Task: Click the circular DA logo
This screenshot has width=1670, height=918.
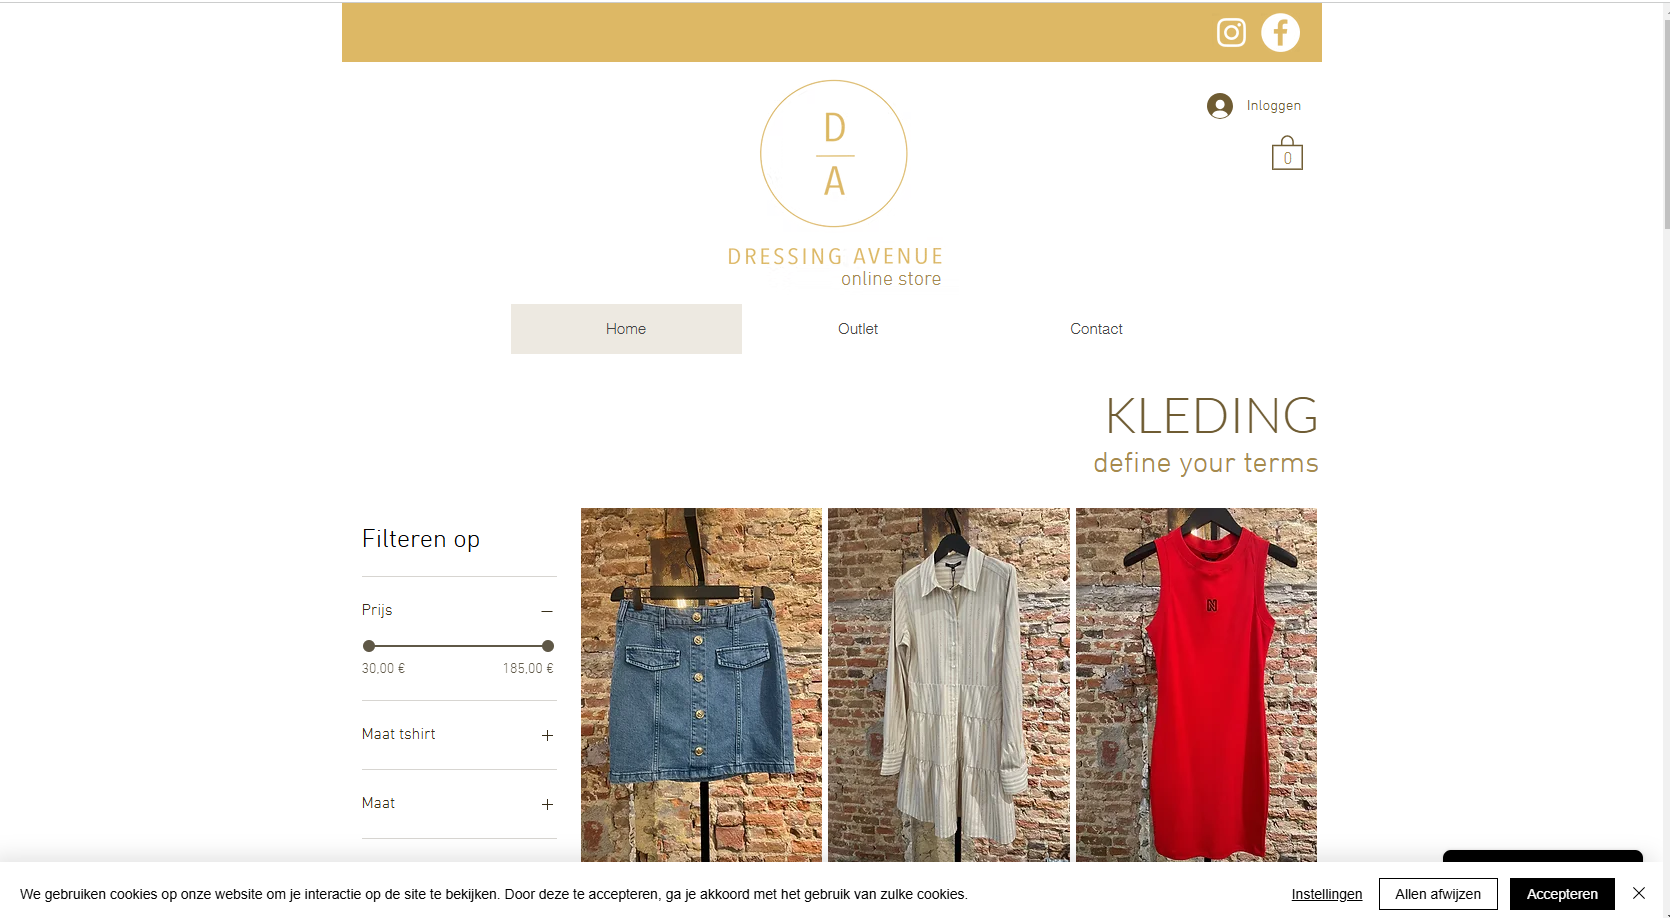Action: (x=834, y=154)
